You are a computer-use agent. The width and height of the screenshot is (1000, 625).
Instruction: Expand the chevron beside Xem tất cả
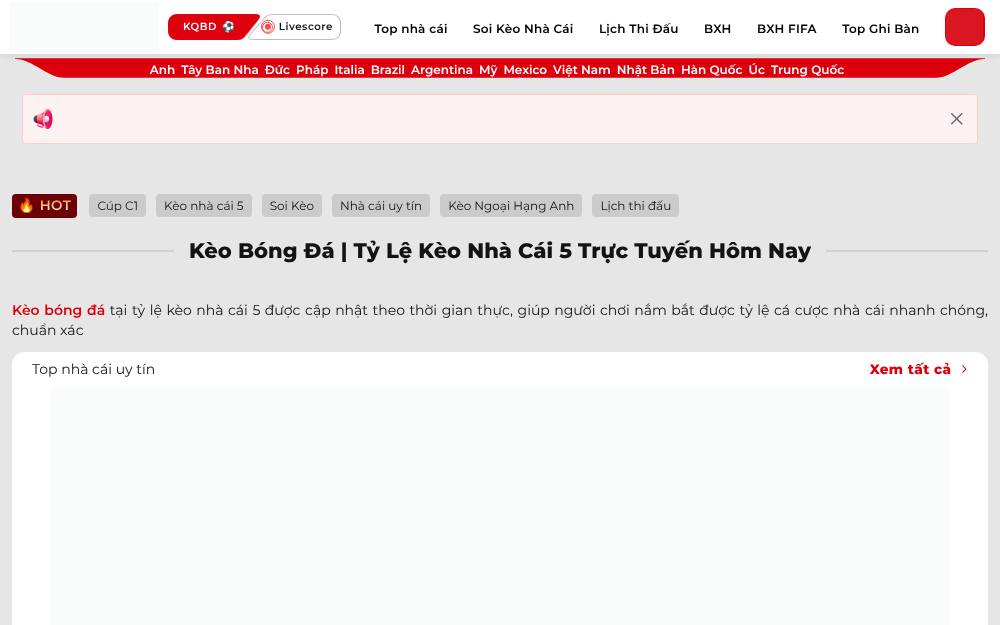coord(964,369)
